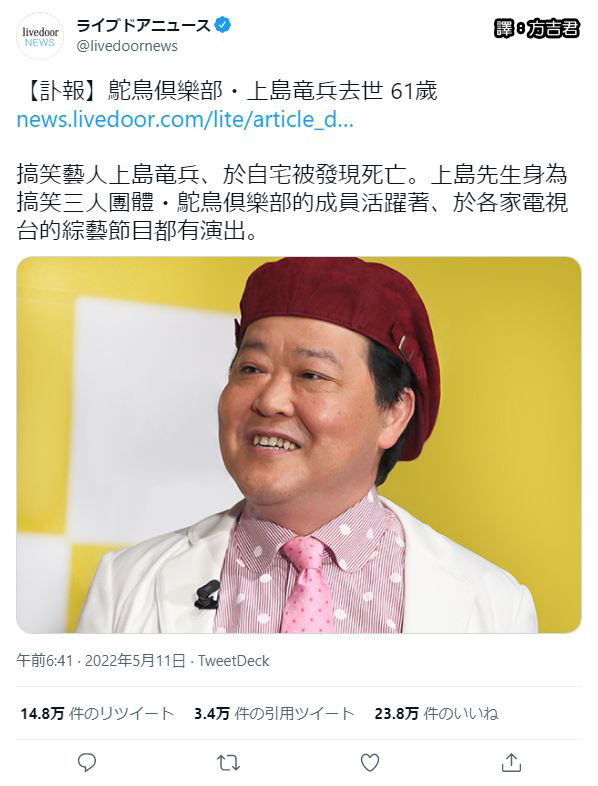The width and height of the screenshot is (598, 786).
Task: Enlarge the photo of man in red beret
Action: [299, 445]
